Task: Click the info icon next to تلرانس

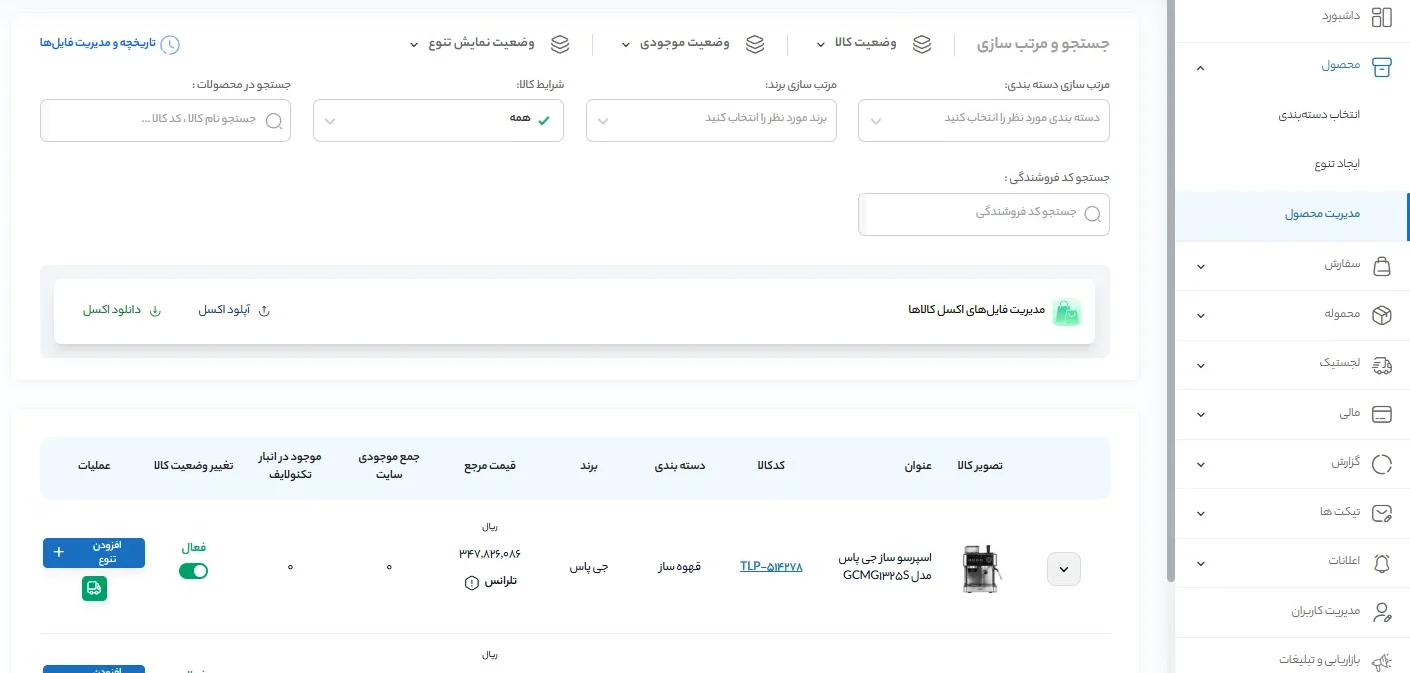Action: tap(472, 583)
